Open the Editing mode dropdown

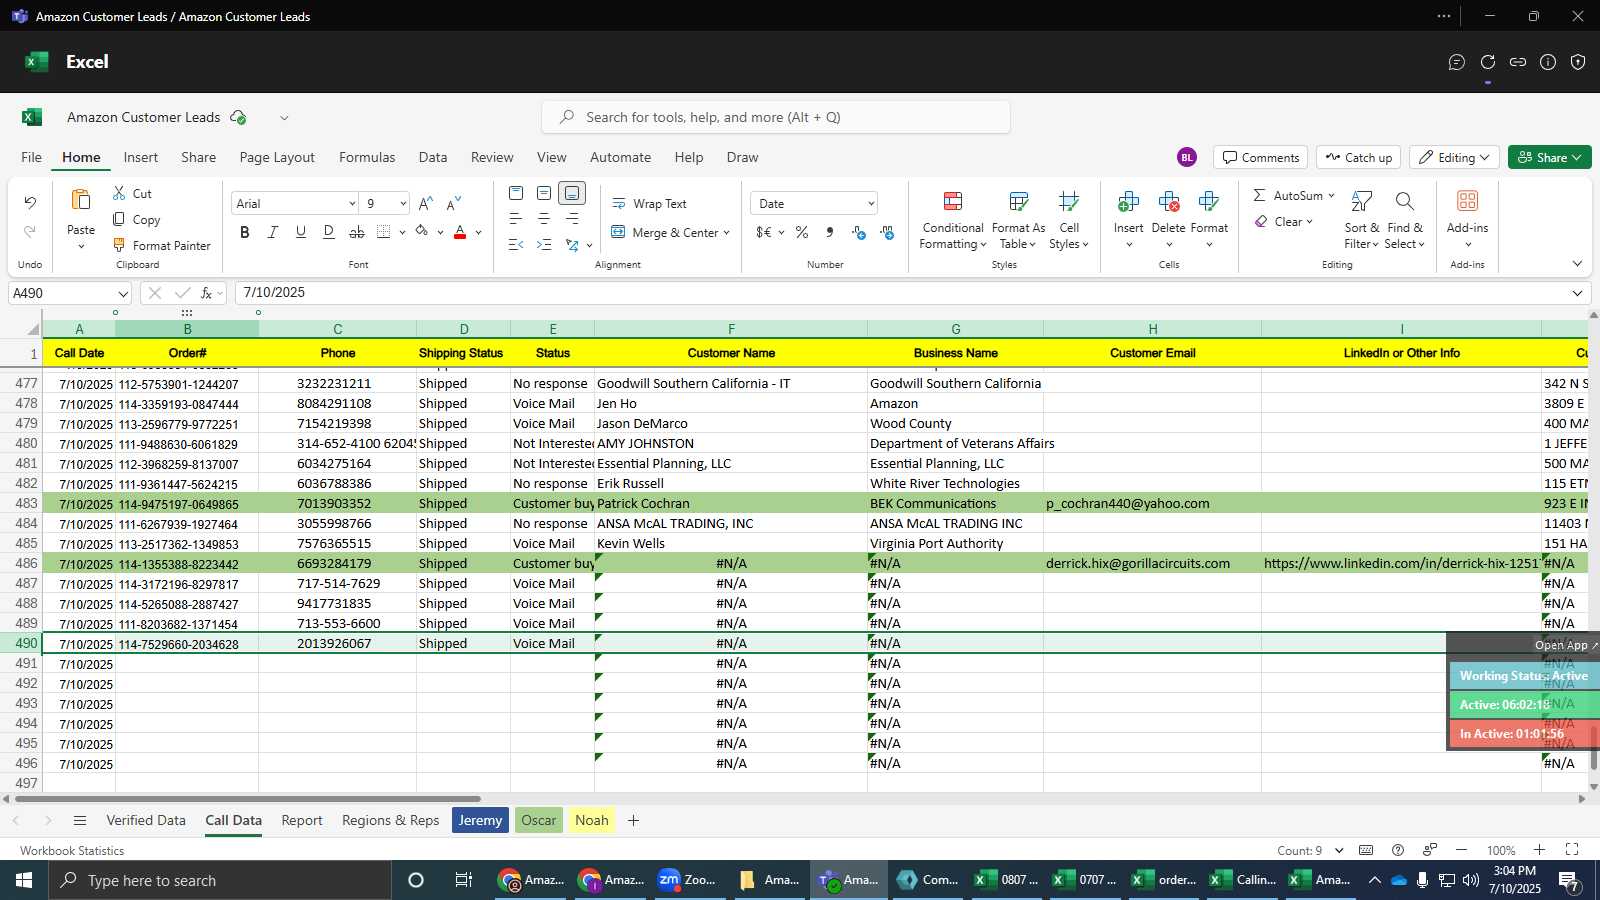[x=1455, y=157]
